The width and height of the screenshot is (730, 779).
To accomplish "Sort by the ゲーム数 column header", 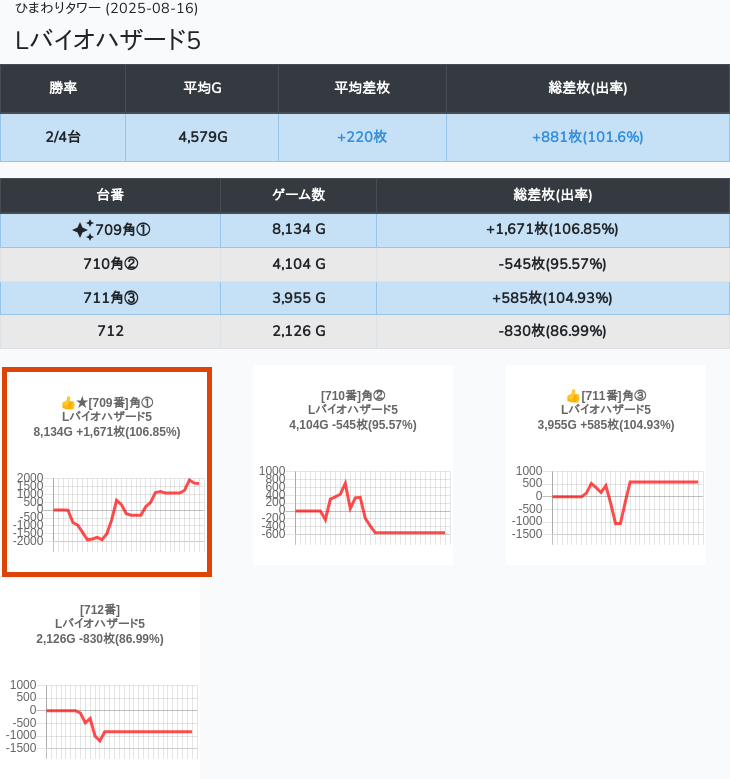I will [298, 195].
